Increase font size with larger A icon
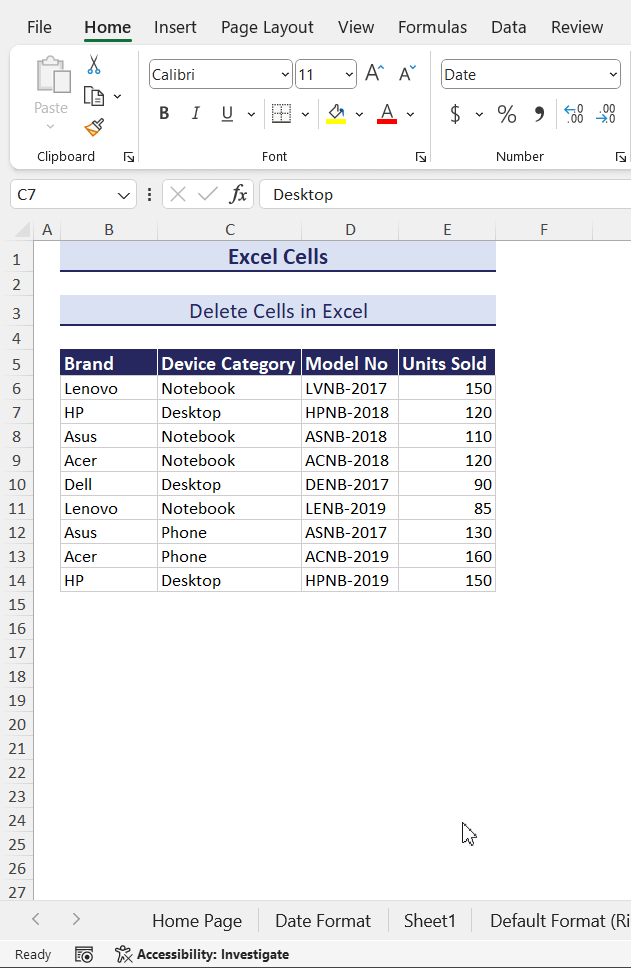This screenshot has width=631, height=968. click(374, 74)
